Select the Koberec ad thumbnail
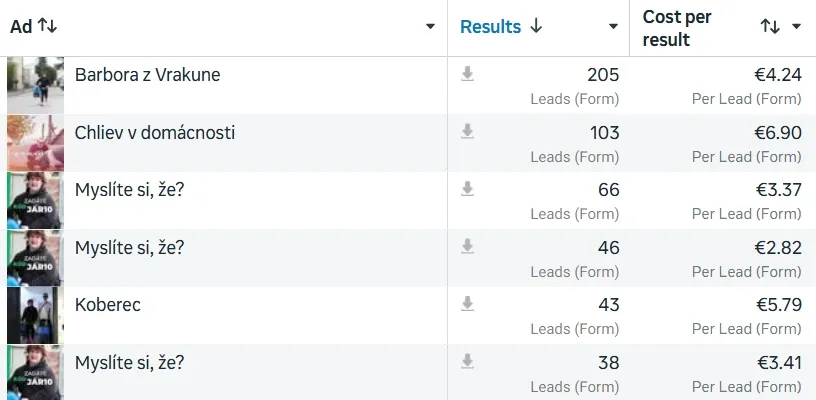816x400 pixels. coord(35,315)
